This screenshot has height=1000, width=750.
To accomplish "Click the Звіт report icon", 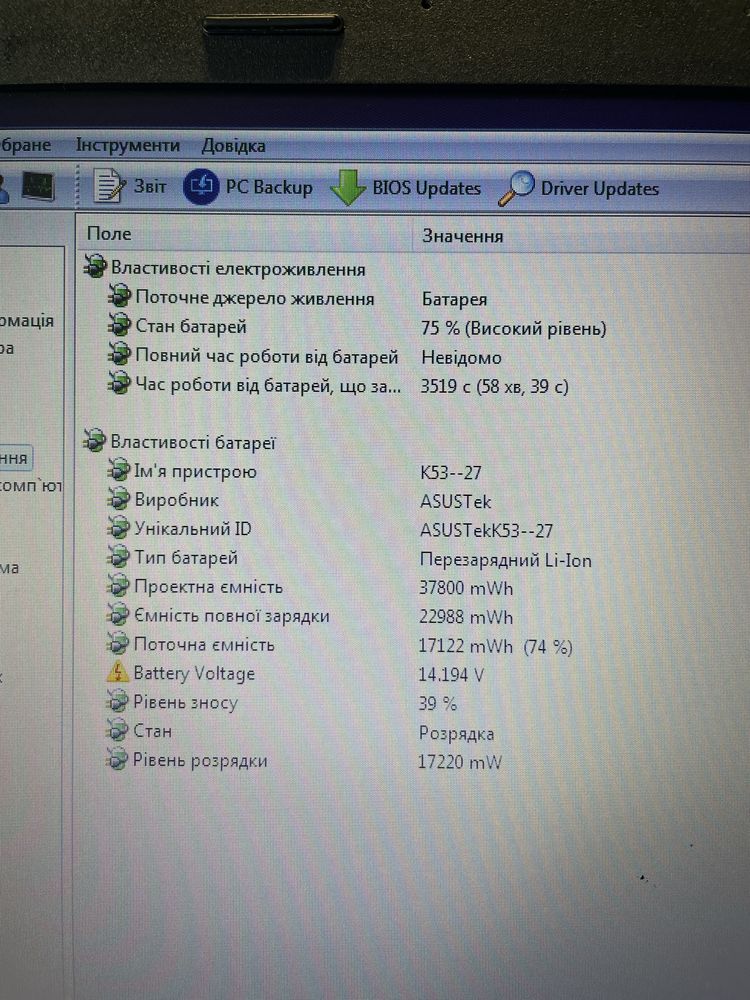I will (x=110, y=186).
